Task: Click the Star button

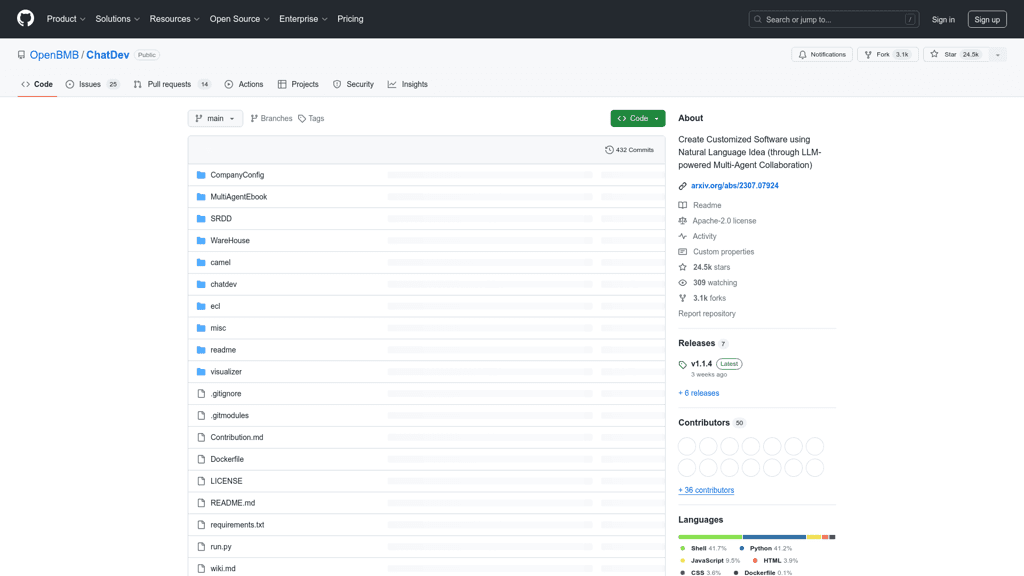Action: click(945, 55)
